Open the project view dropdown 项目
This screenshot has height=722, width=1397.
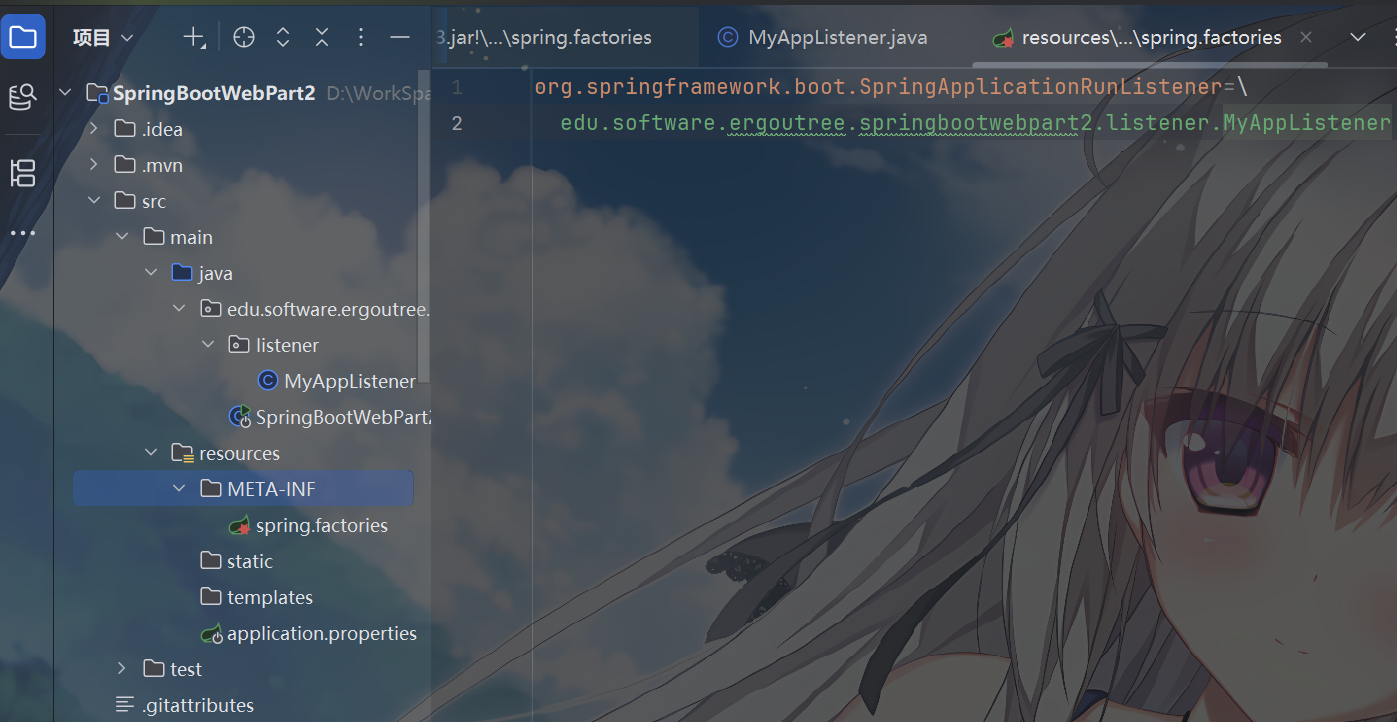103,38
